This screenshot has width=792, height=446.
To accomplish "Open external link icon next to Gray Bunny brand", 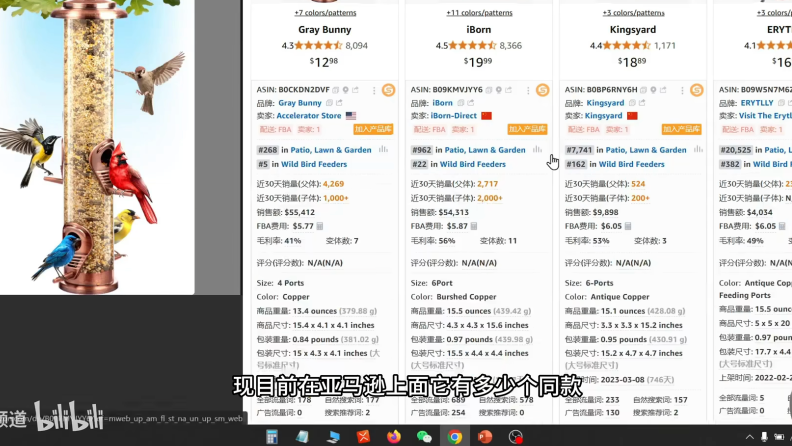I will (339, 103).
